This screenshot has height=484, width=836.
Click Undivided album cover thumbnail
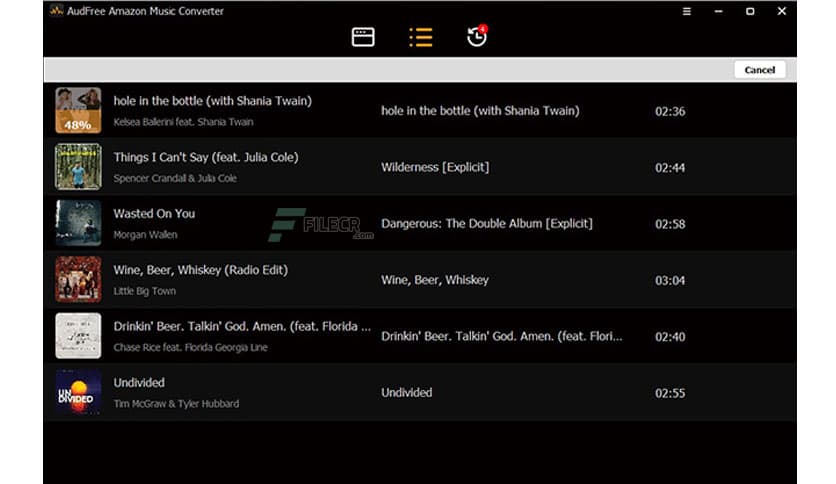pyautogui.click(x=78, y=392)
